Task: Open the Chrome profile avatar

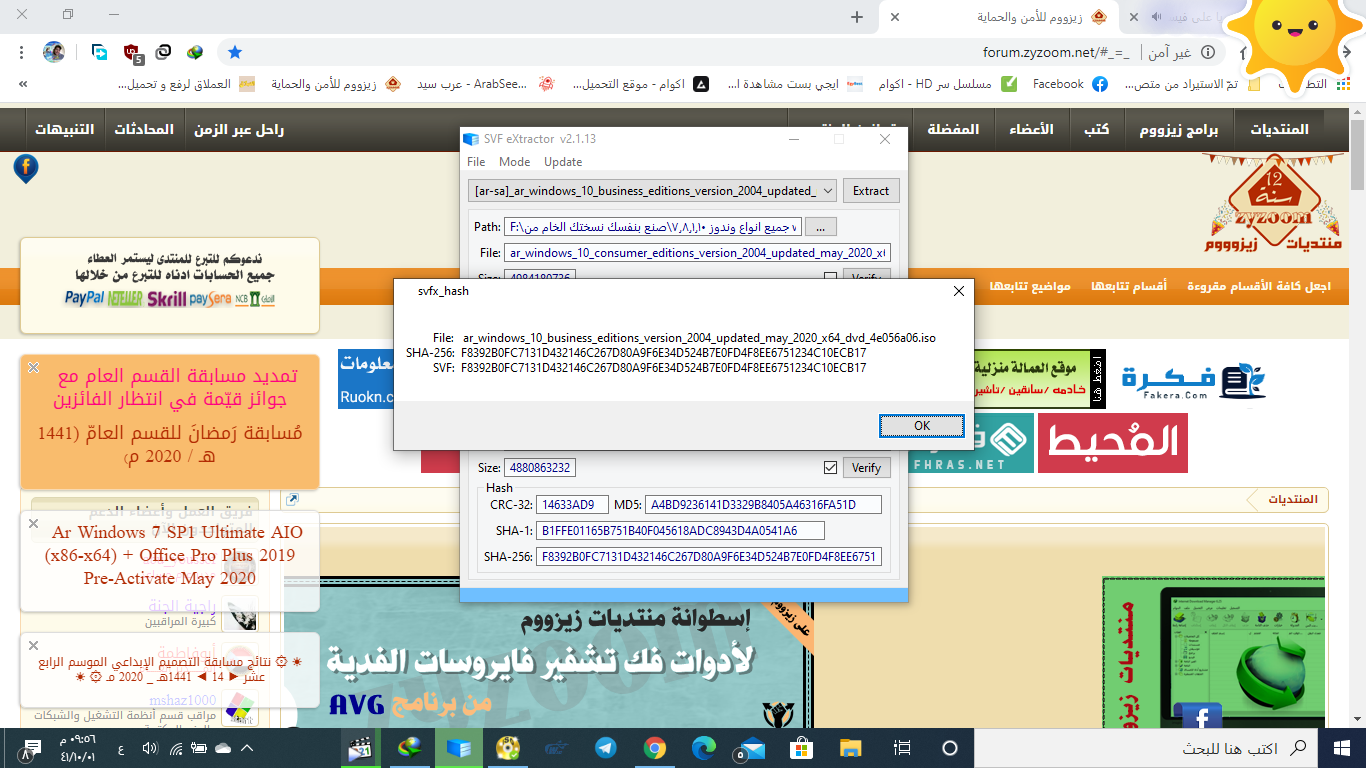Action: (54, 52)
